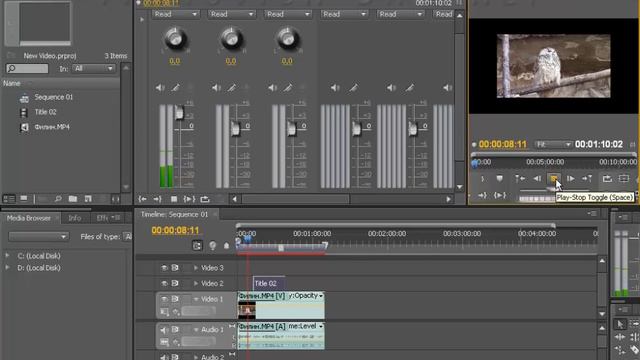Select Sequence 01 in Project panel

point(53,97)
